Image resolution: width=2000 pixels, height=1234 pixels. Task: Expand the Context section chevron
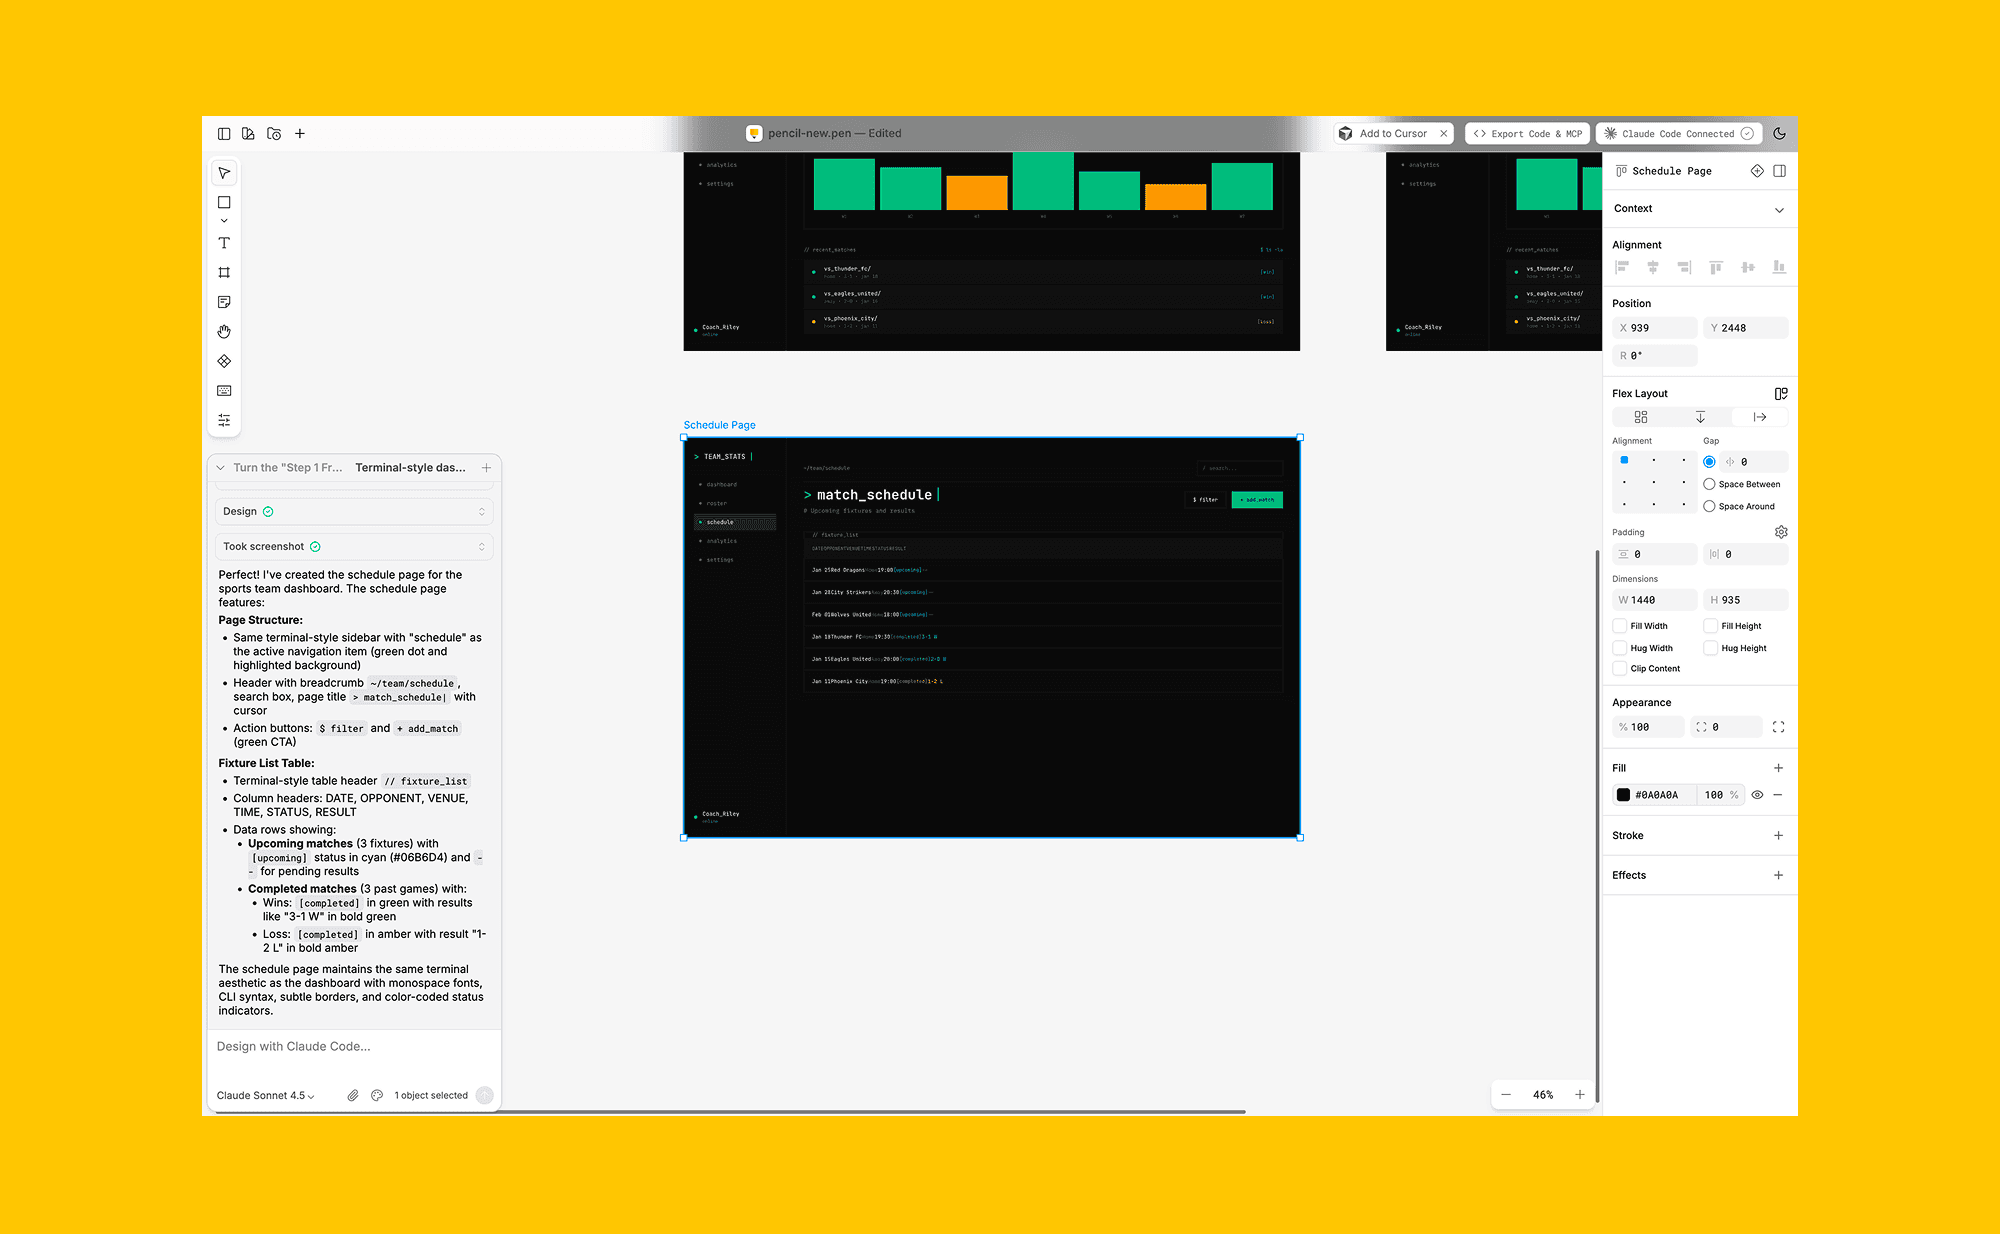coord(1779,210)
